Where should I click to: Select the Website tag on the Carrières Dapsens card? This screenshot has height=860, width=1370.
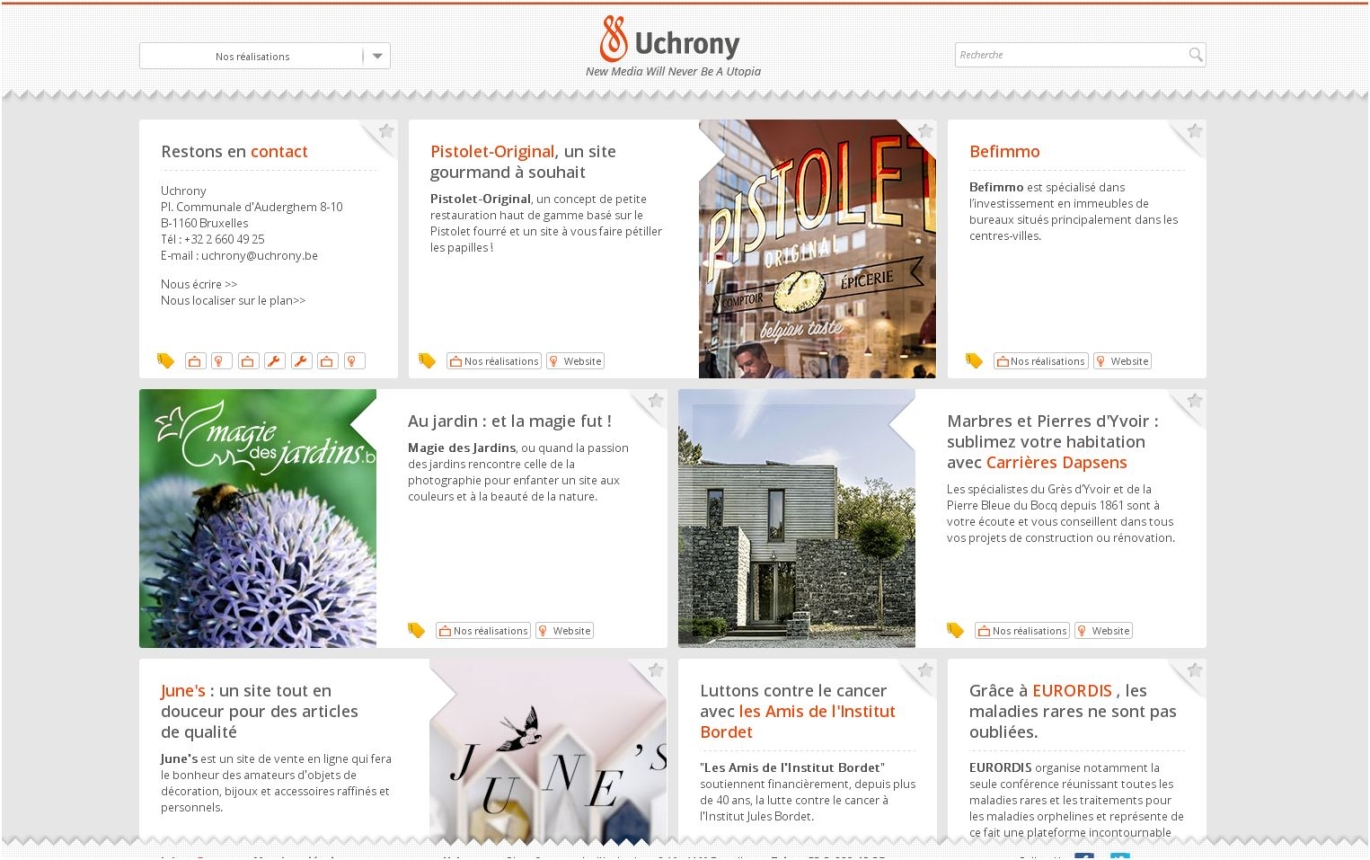pyautogui.click(x=1103, y=631)
